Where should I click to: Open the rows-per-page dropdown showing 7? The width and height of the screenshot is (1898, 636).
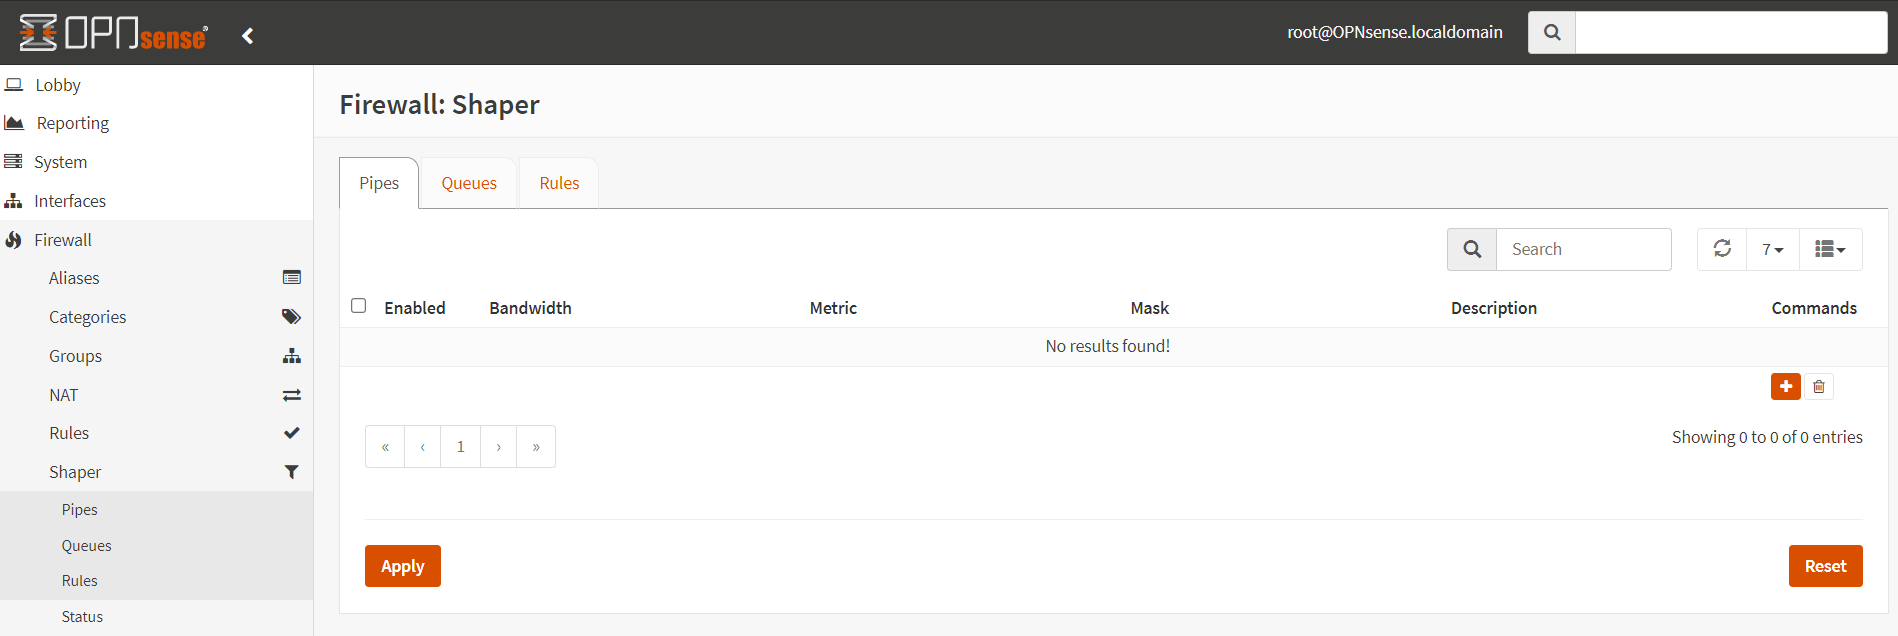1772,249
